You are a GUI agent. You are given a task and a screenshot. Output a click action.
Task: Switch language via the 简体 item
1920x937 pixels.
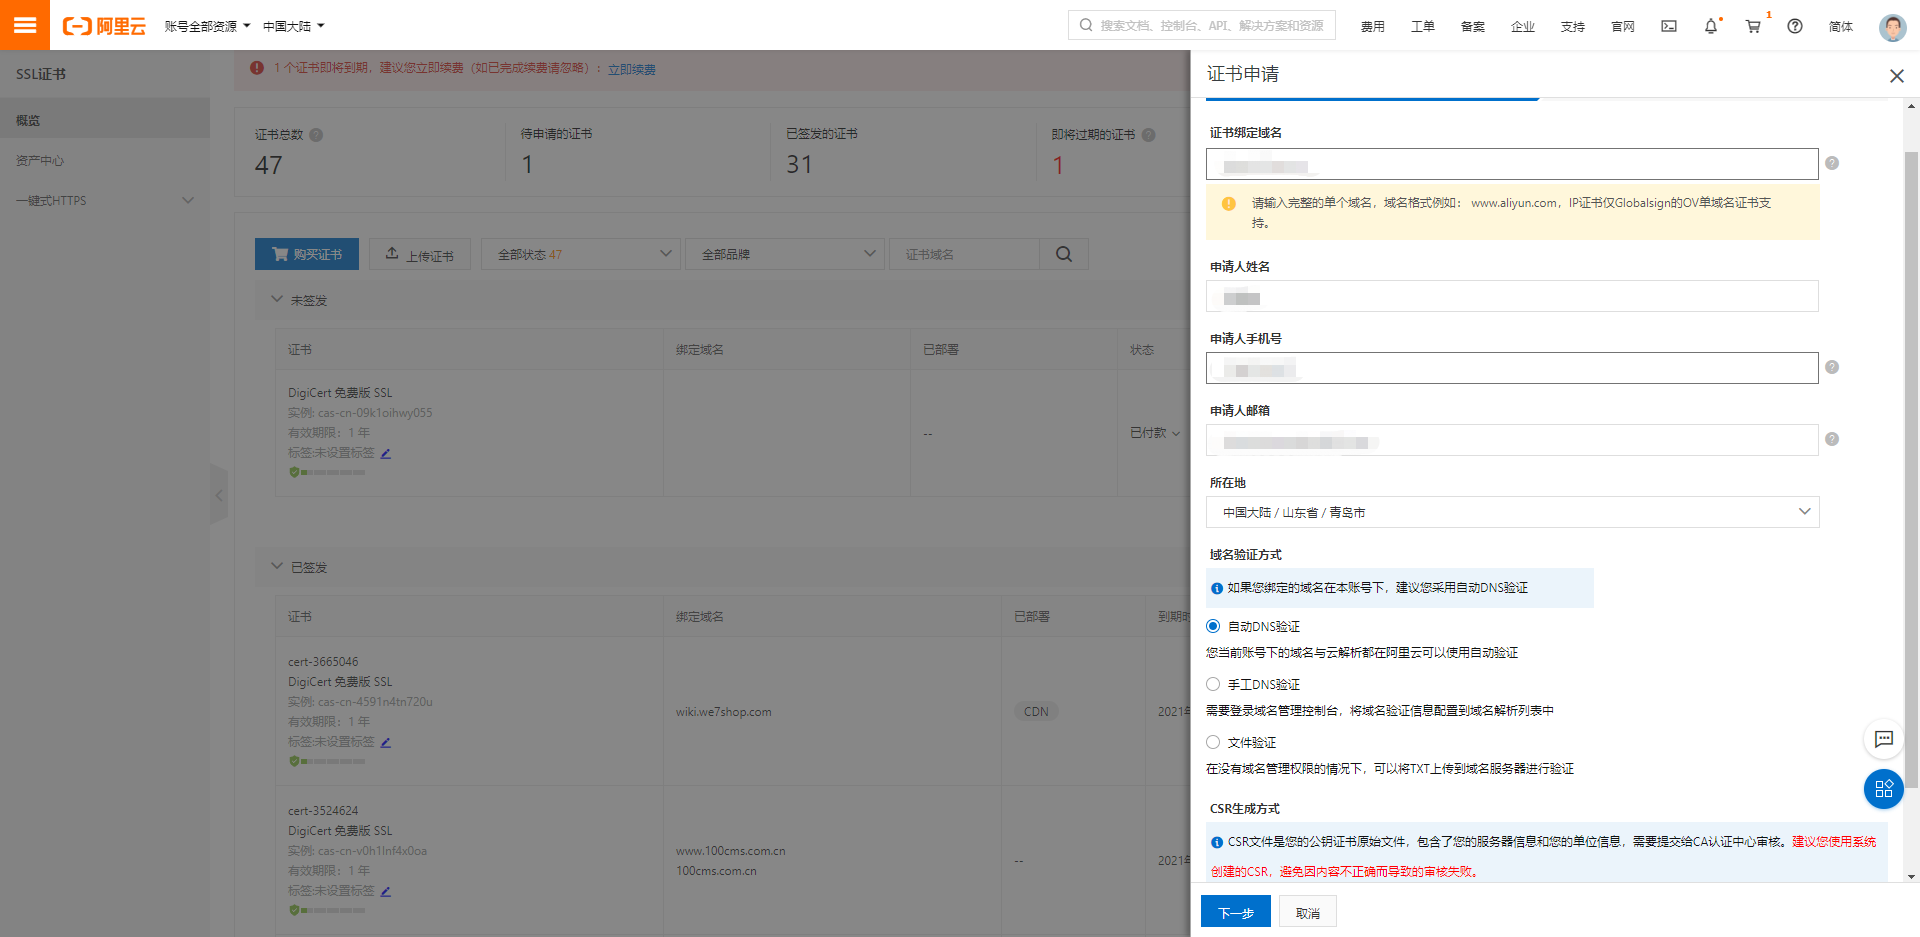point(1840,27)
